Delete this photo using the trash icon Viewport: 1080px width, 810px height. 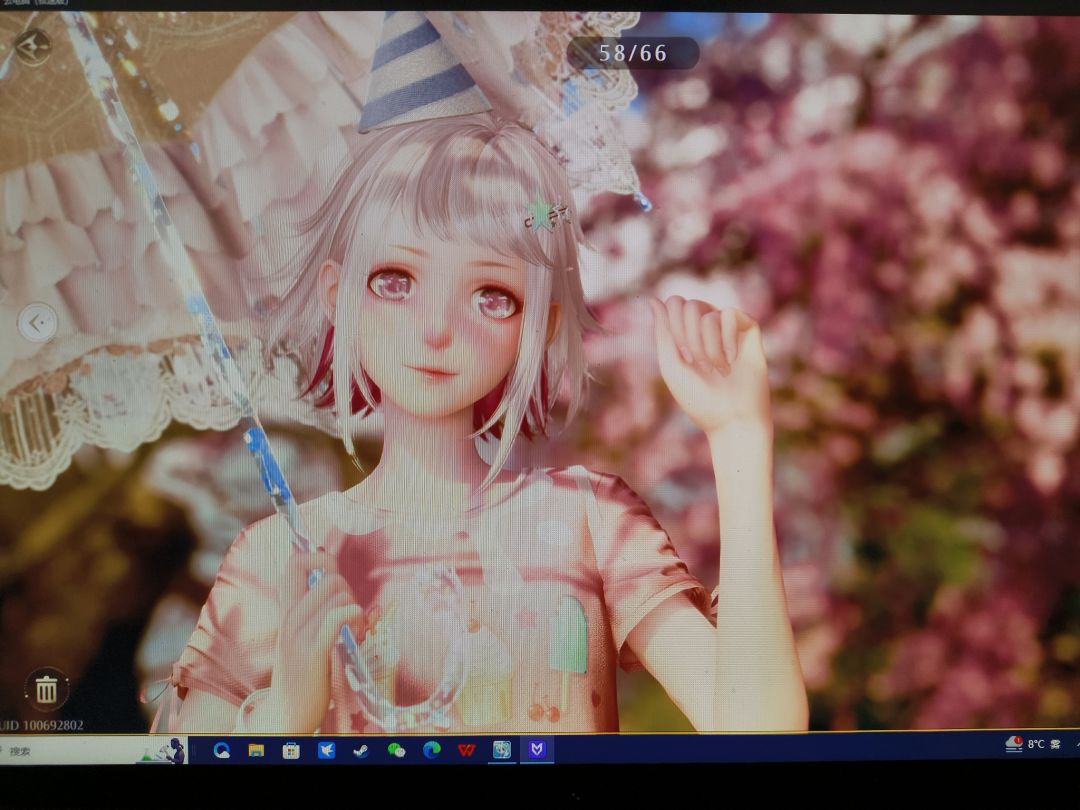47,689
